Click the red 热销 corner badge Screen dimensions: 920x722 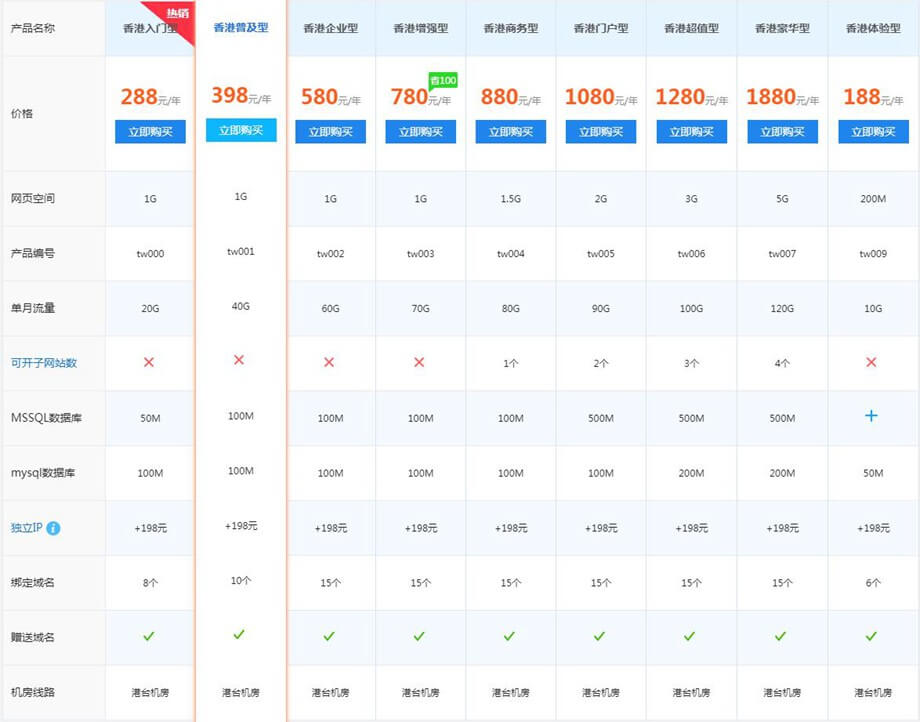(178, 14)
